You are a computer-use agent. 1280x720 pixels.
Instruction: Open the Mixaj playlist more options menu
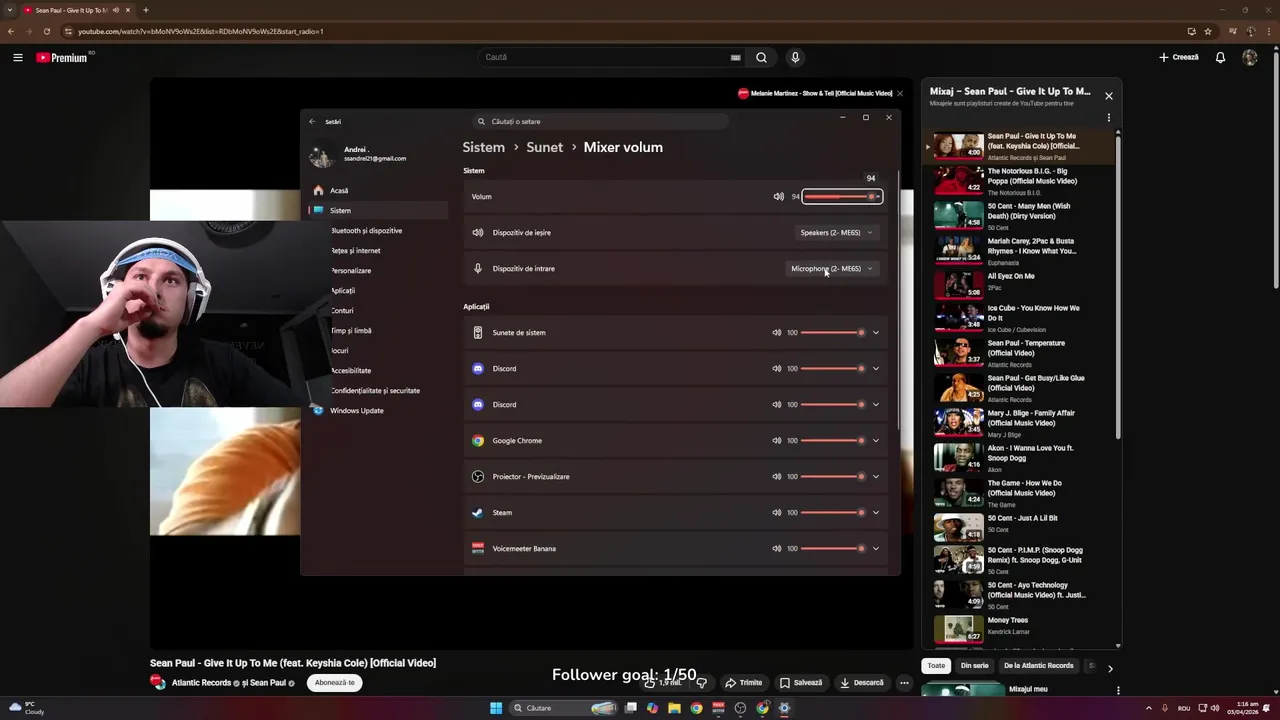pos(1108,118)
